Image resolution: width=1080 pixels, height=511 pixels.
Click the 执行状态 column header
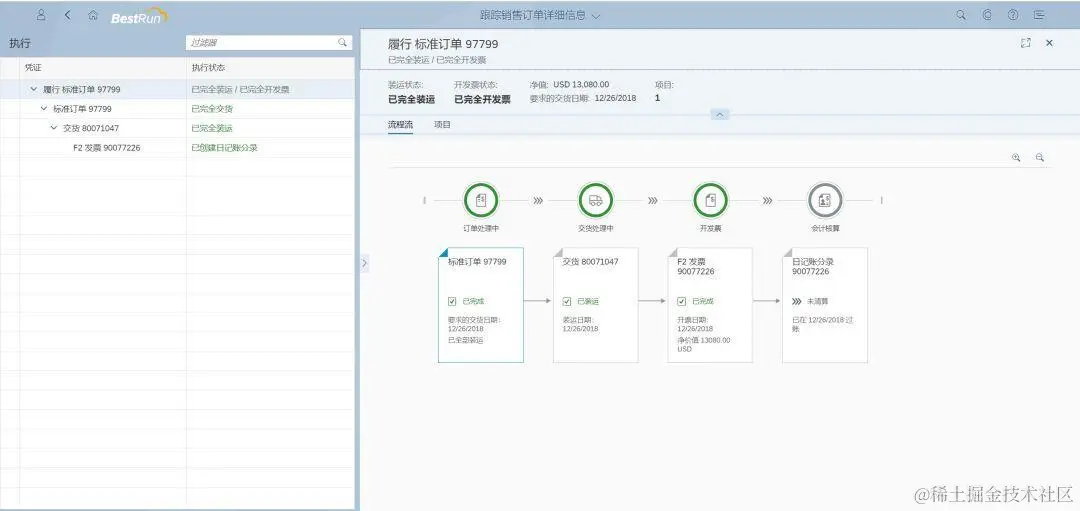(208, 68)
